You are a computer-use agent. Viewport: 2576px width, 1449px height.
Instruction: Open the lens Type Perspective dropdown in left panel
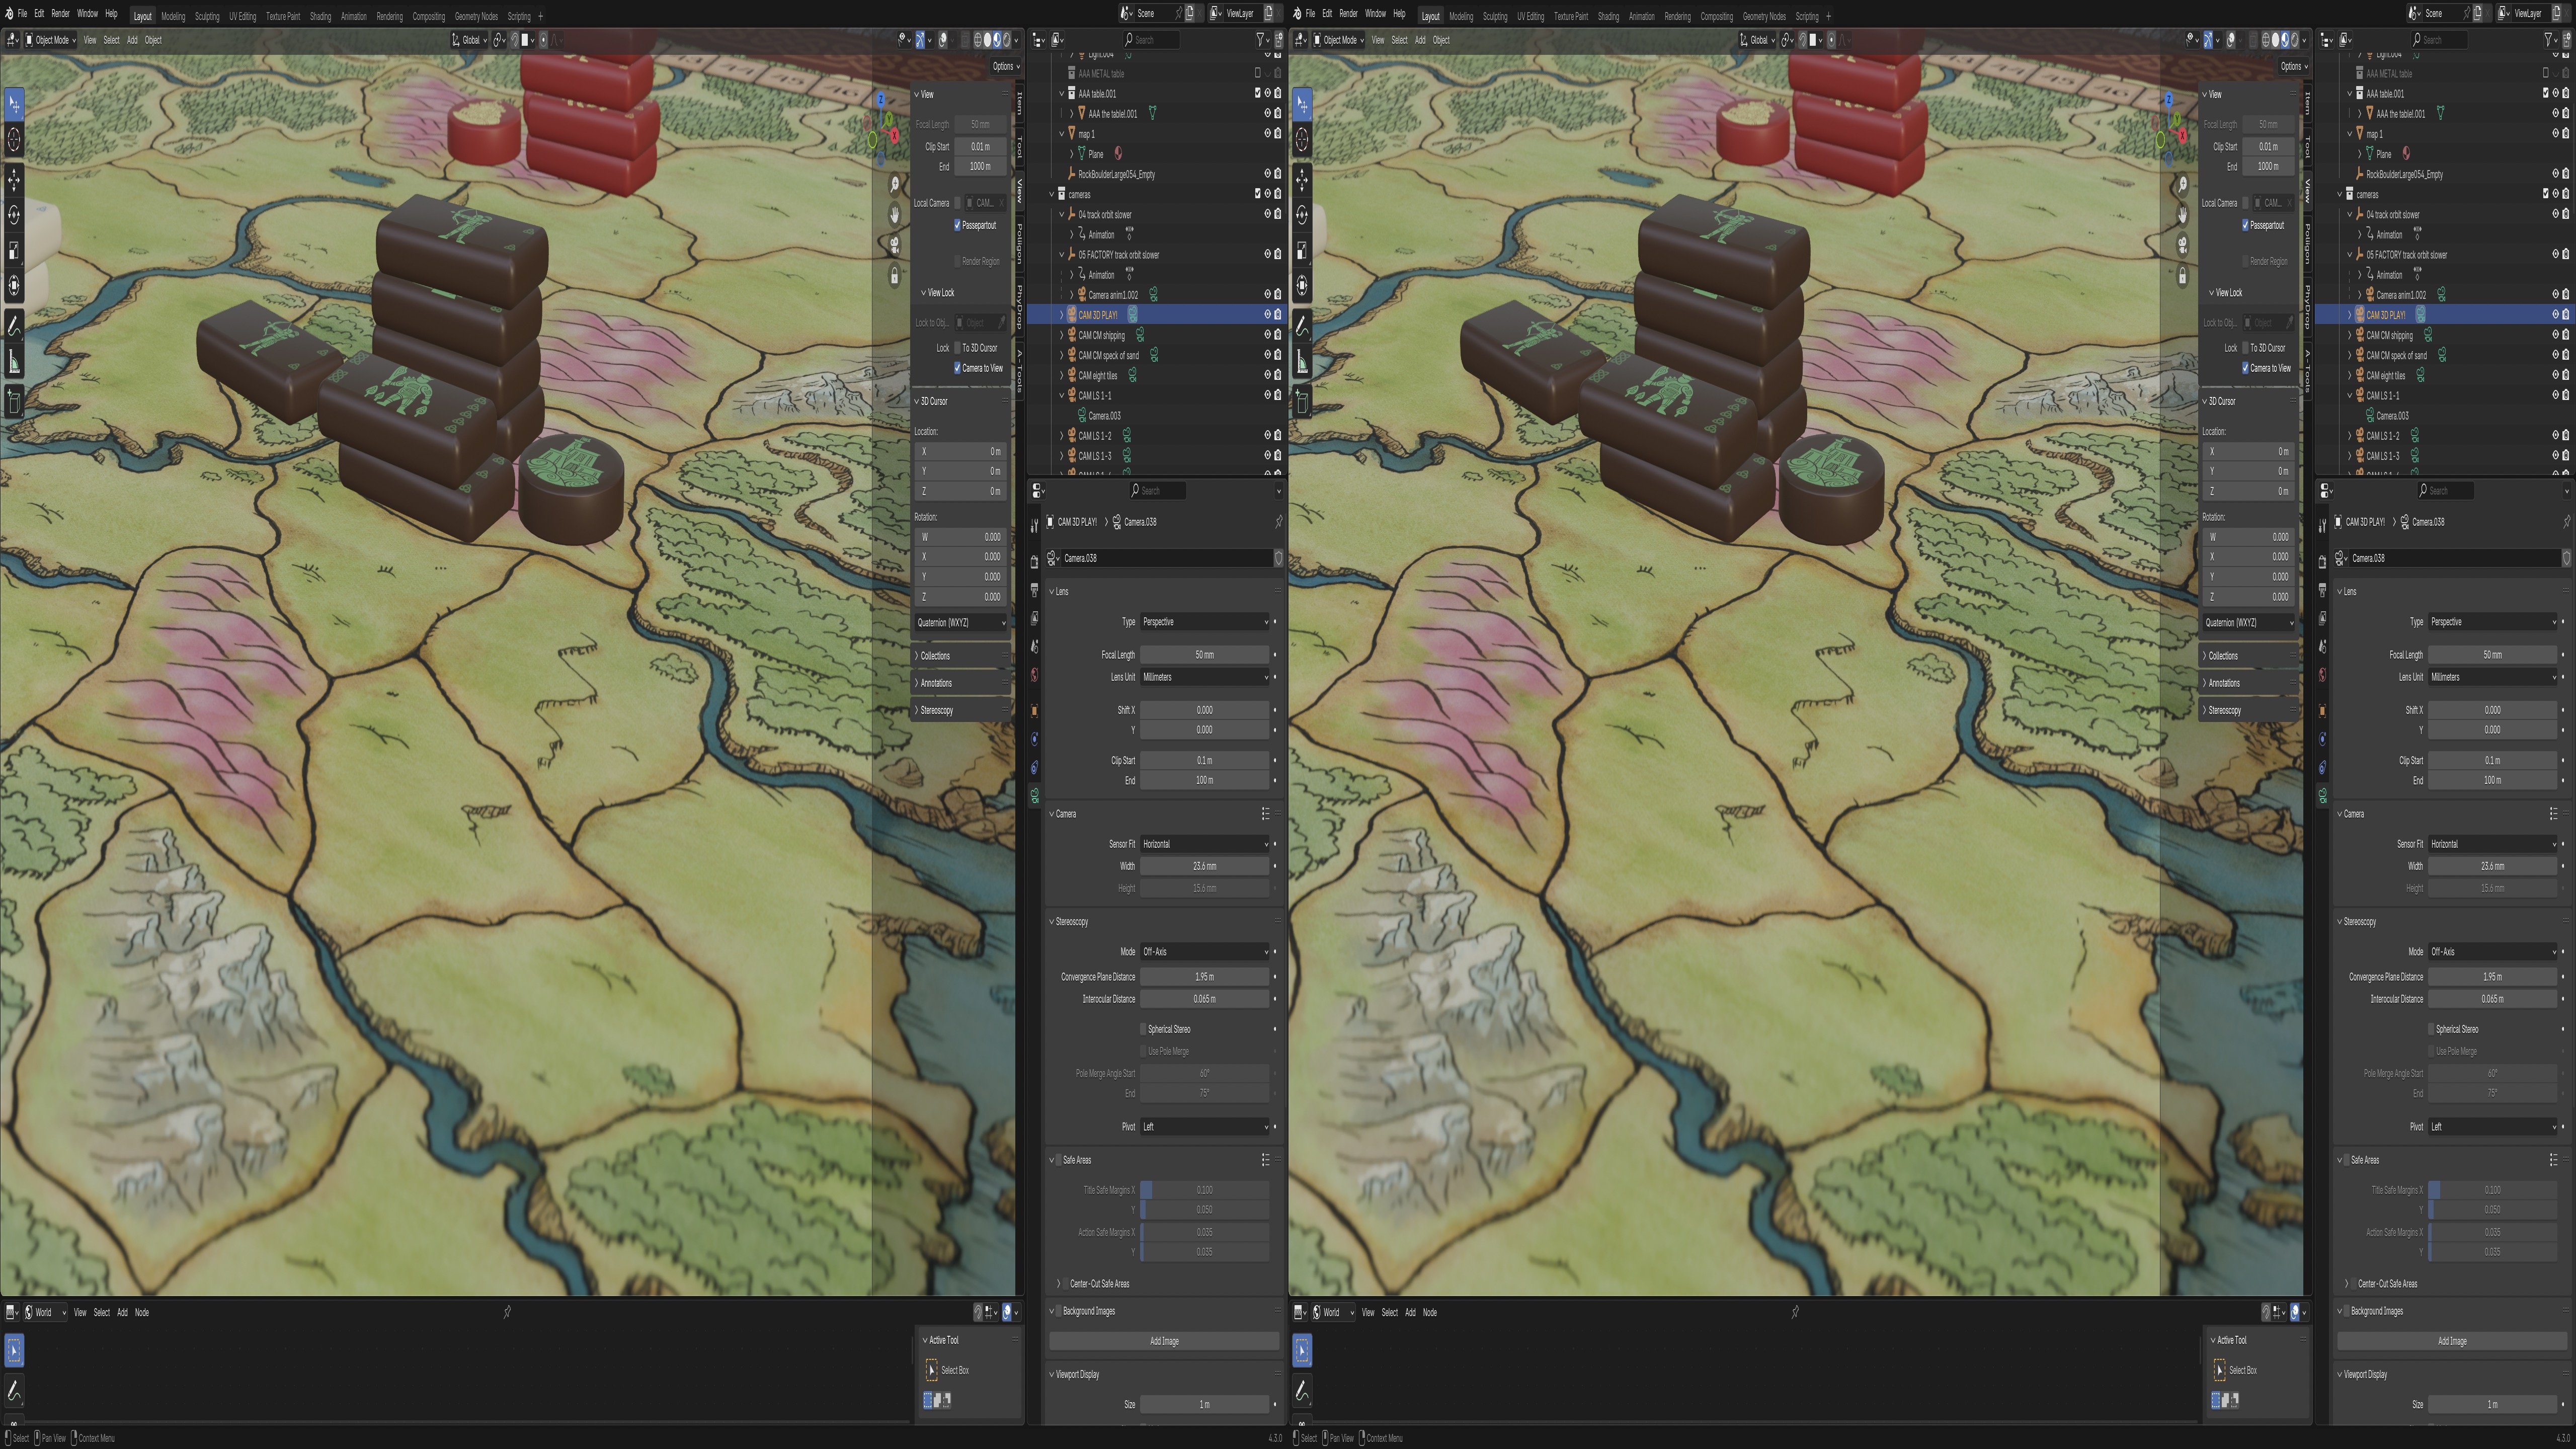(x=1205, y=622)
